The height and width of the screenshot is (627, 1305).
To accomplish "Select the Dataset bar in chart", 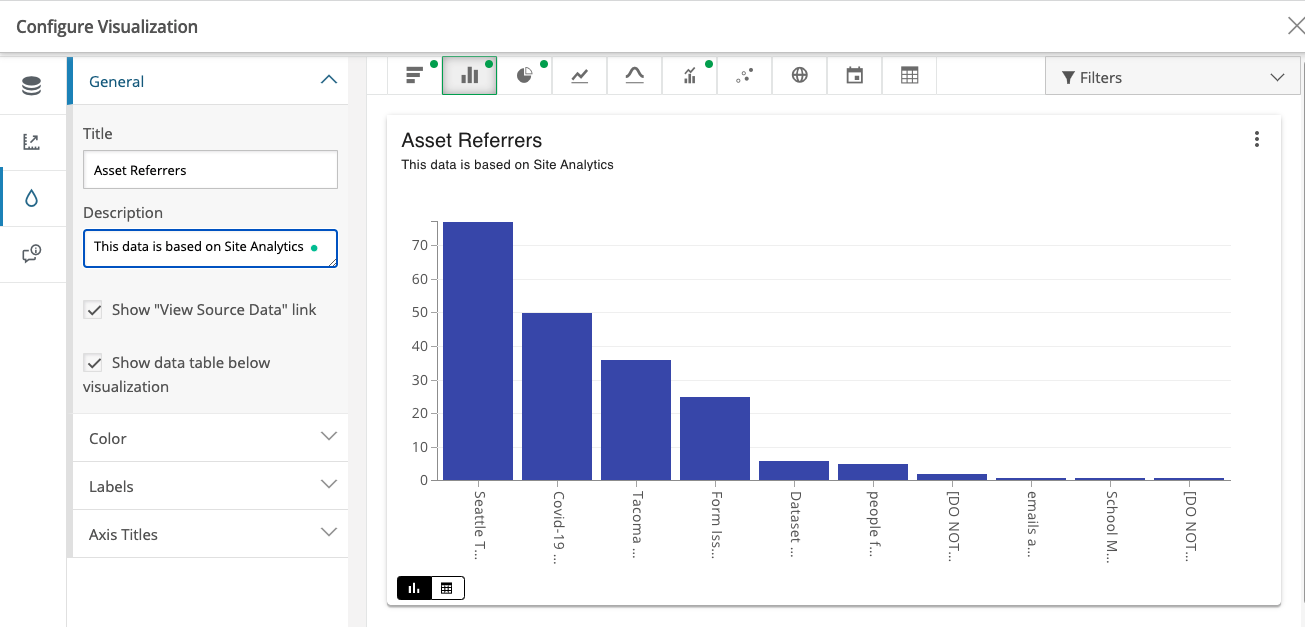I will point(794,470).
